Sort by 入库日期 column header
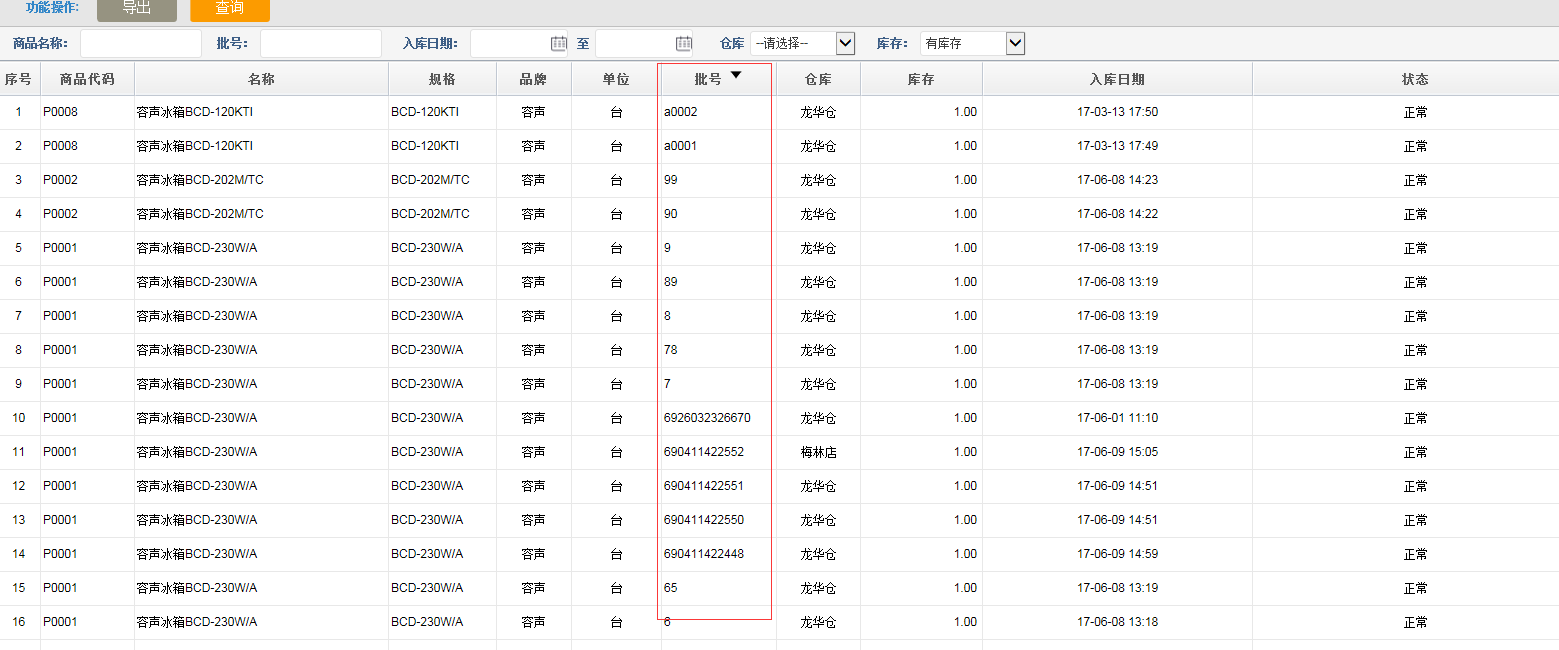Screen dimensions: 1559x650 1117,79
